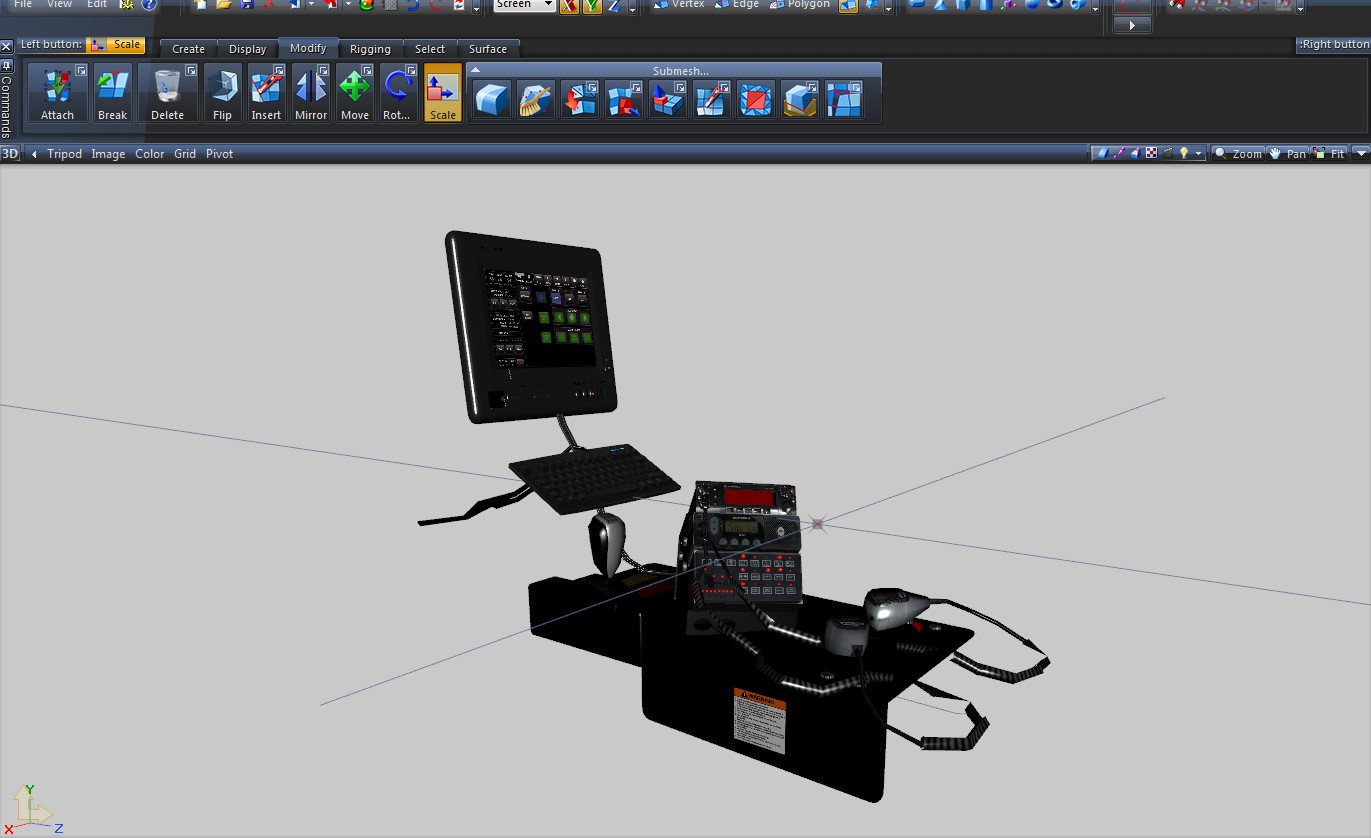Screen dimensions: 1371x838
Task: Select the Rotate tool
Action: tap(397, 93)
